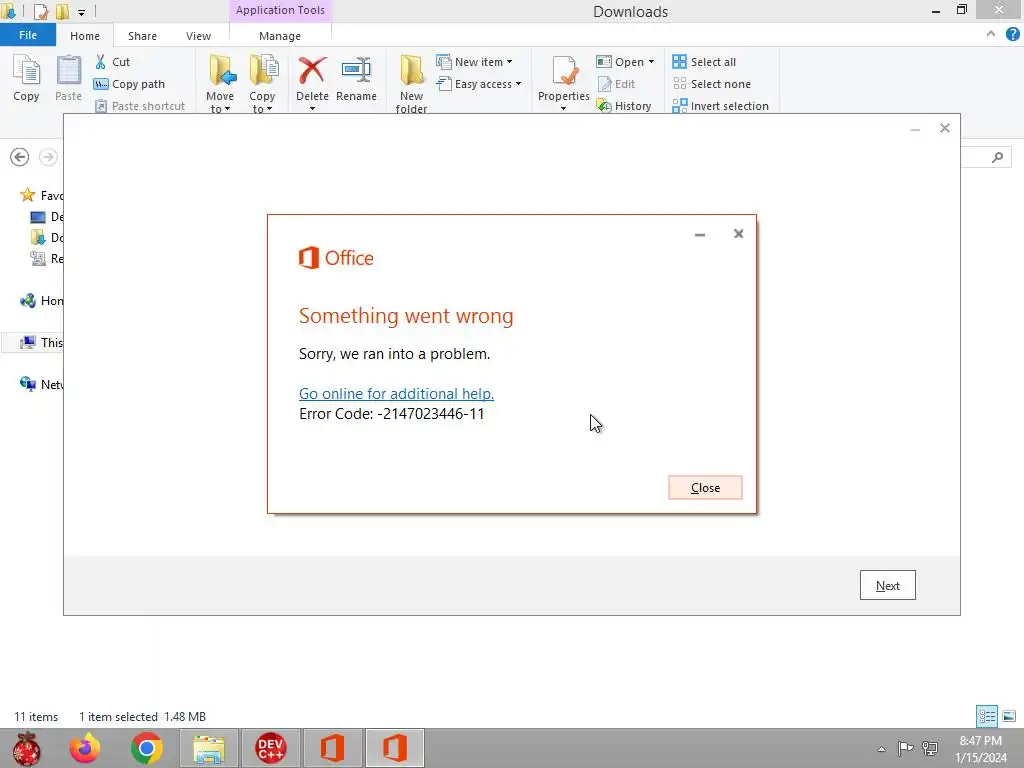The width and height of the screenshot is (1024, 768).
Task: Go back with Explorer back arrow
Action: [20, 157]
